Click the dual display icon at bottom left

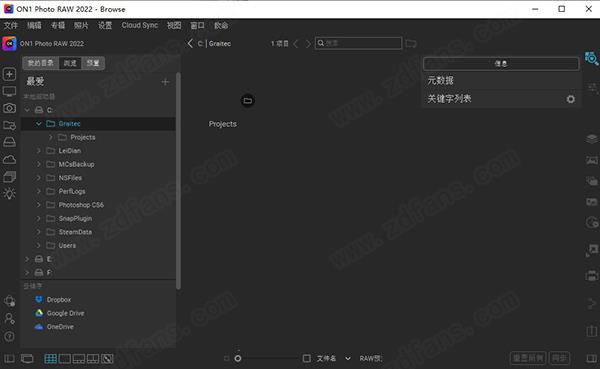tap(27, 359)
